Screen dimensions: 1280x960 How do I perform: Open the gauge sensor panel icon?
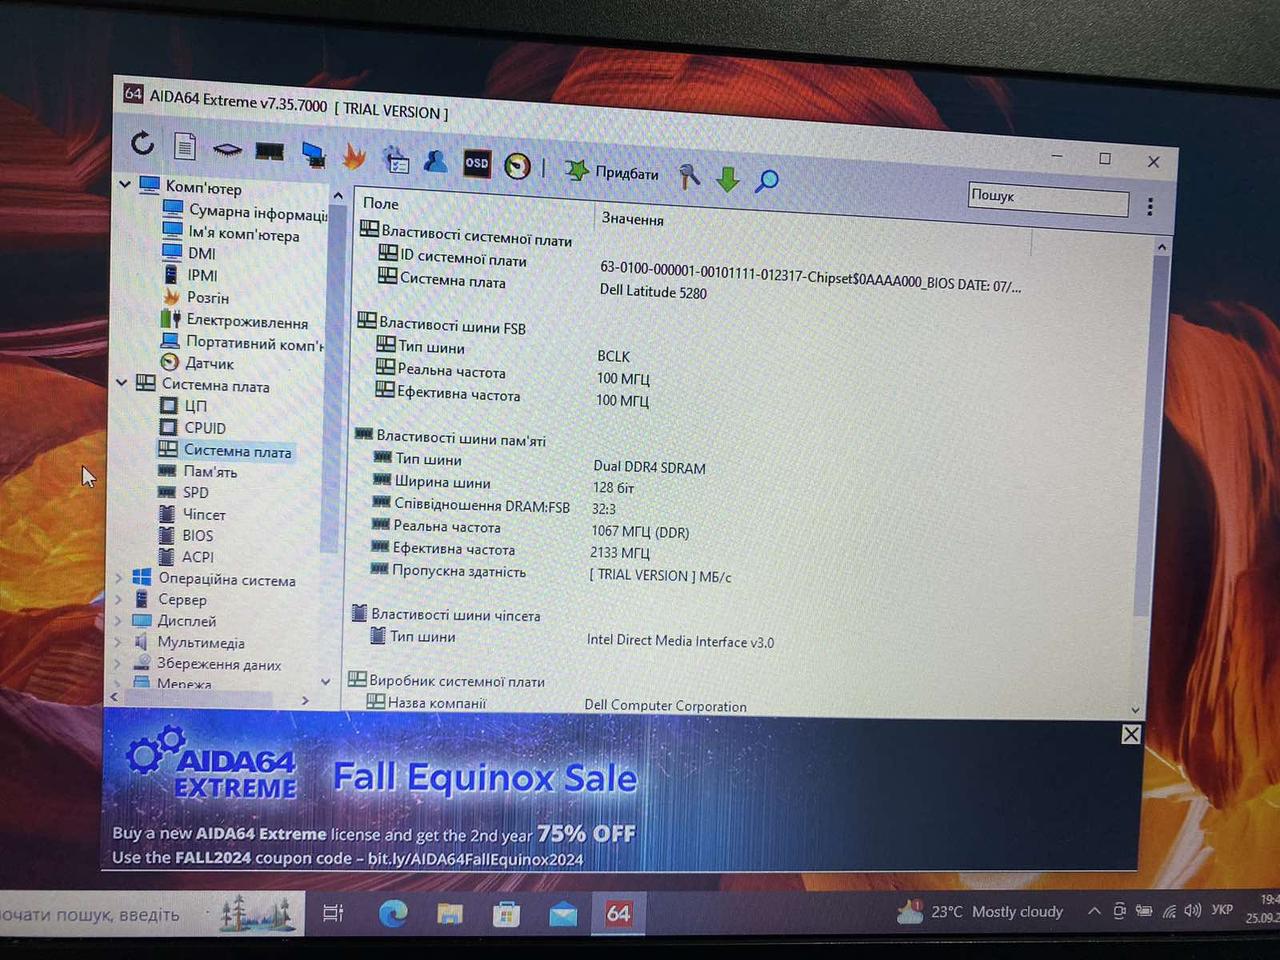point(517,165)
